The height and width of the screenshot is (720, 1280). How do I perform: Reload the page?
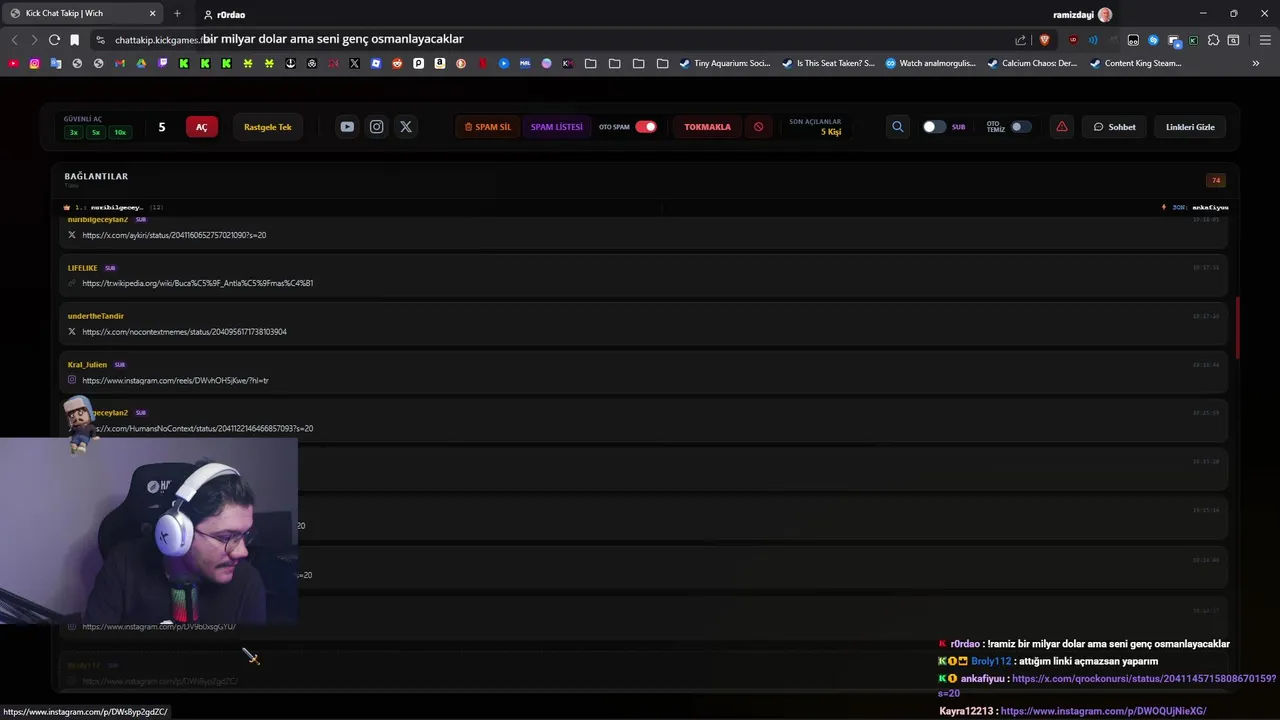pyautogui.click(x=54, y=40)
